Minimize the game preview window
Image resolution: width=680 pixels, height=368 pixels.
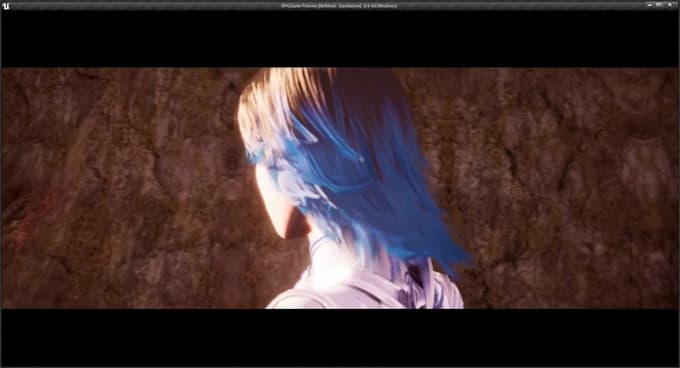[x=650, y=5]
